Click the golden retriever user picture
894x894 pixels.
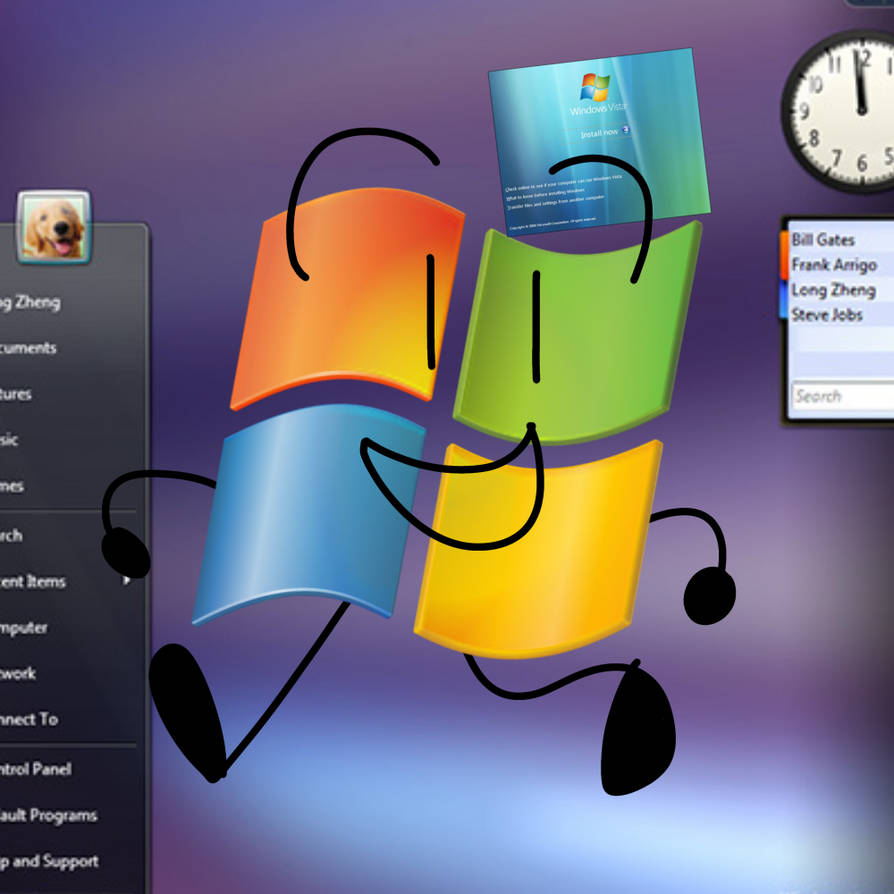(54, 227)
